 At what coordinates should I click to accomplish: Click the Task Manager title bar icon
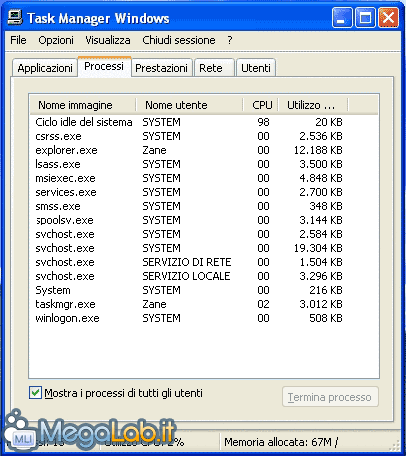(x=15, y=17)
